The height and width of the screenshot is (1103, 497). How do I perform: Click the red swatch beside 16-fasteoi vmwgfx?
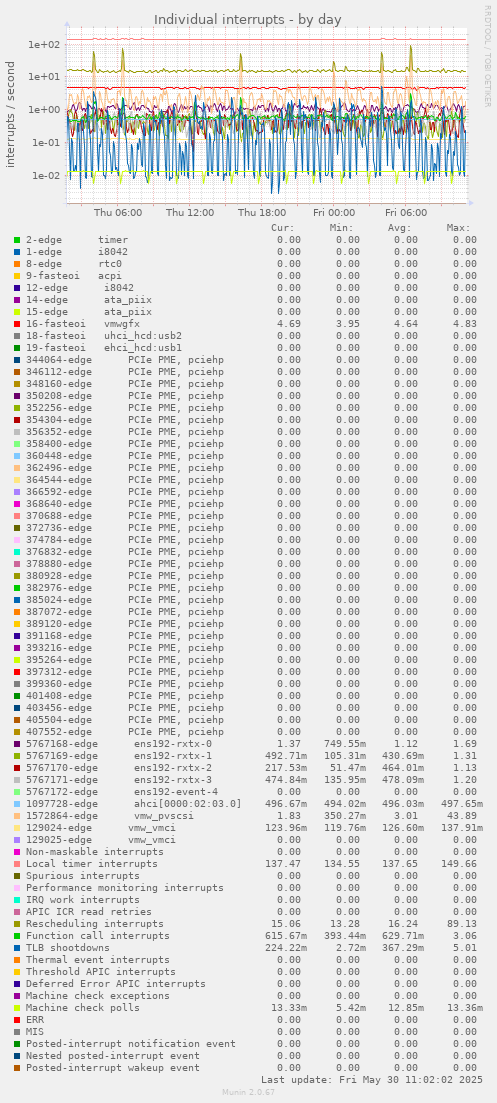[x=17, y=324]
